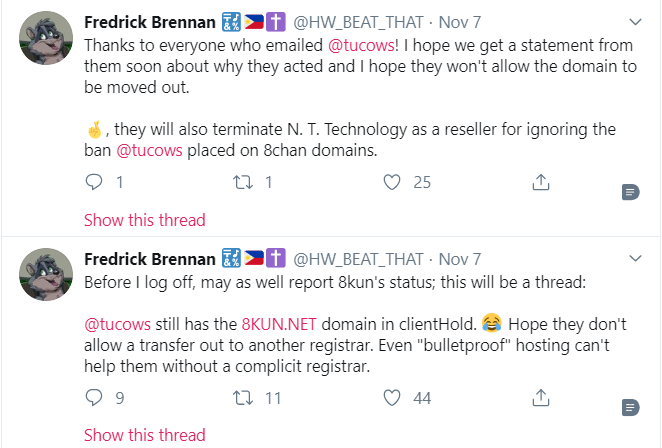
Task: Like the tweet with 44 likes
Action: pyautogui.click(x=393, y=397)
